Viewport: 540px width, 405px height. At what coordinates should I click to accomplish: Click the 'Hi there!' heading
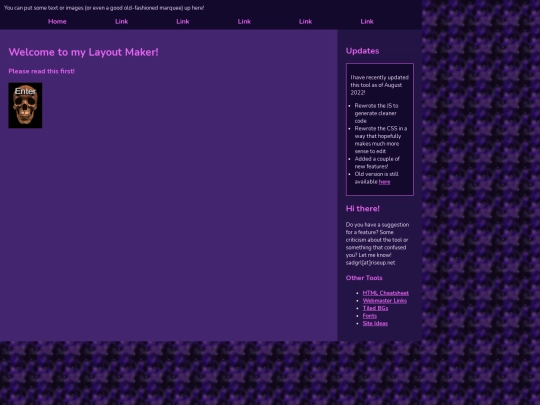click(x=363, y=209)
